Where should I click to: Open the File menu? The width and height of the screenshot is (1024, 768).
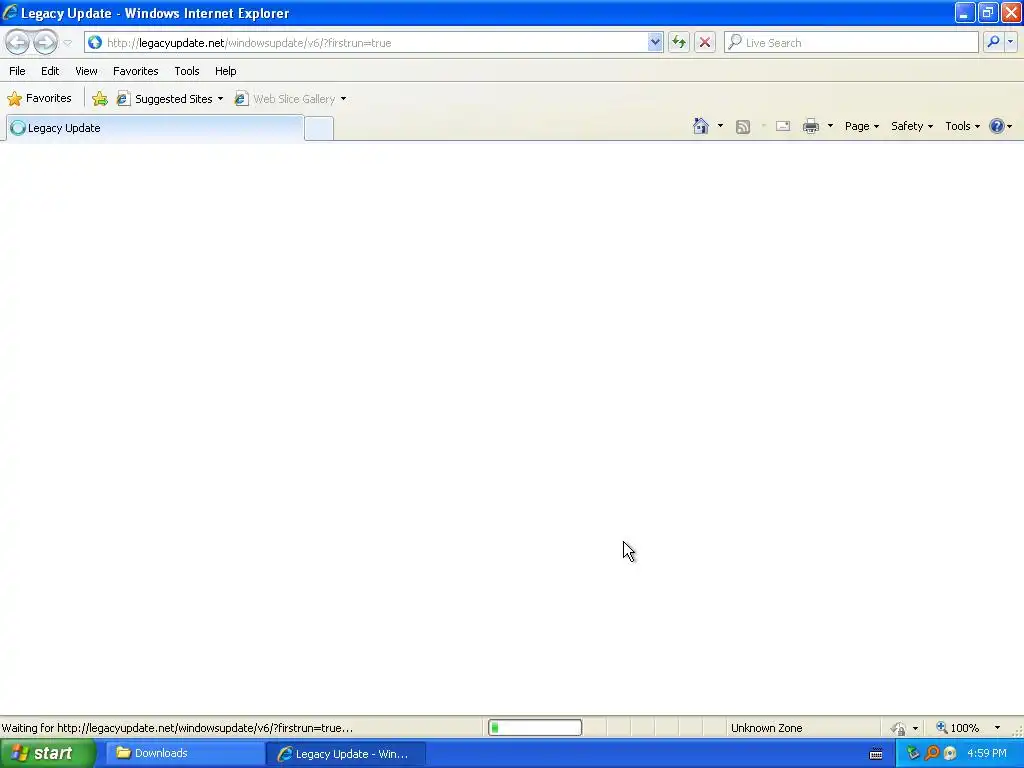pos(18,71)
